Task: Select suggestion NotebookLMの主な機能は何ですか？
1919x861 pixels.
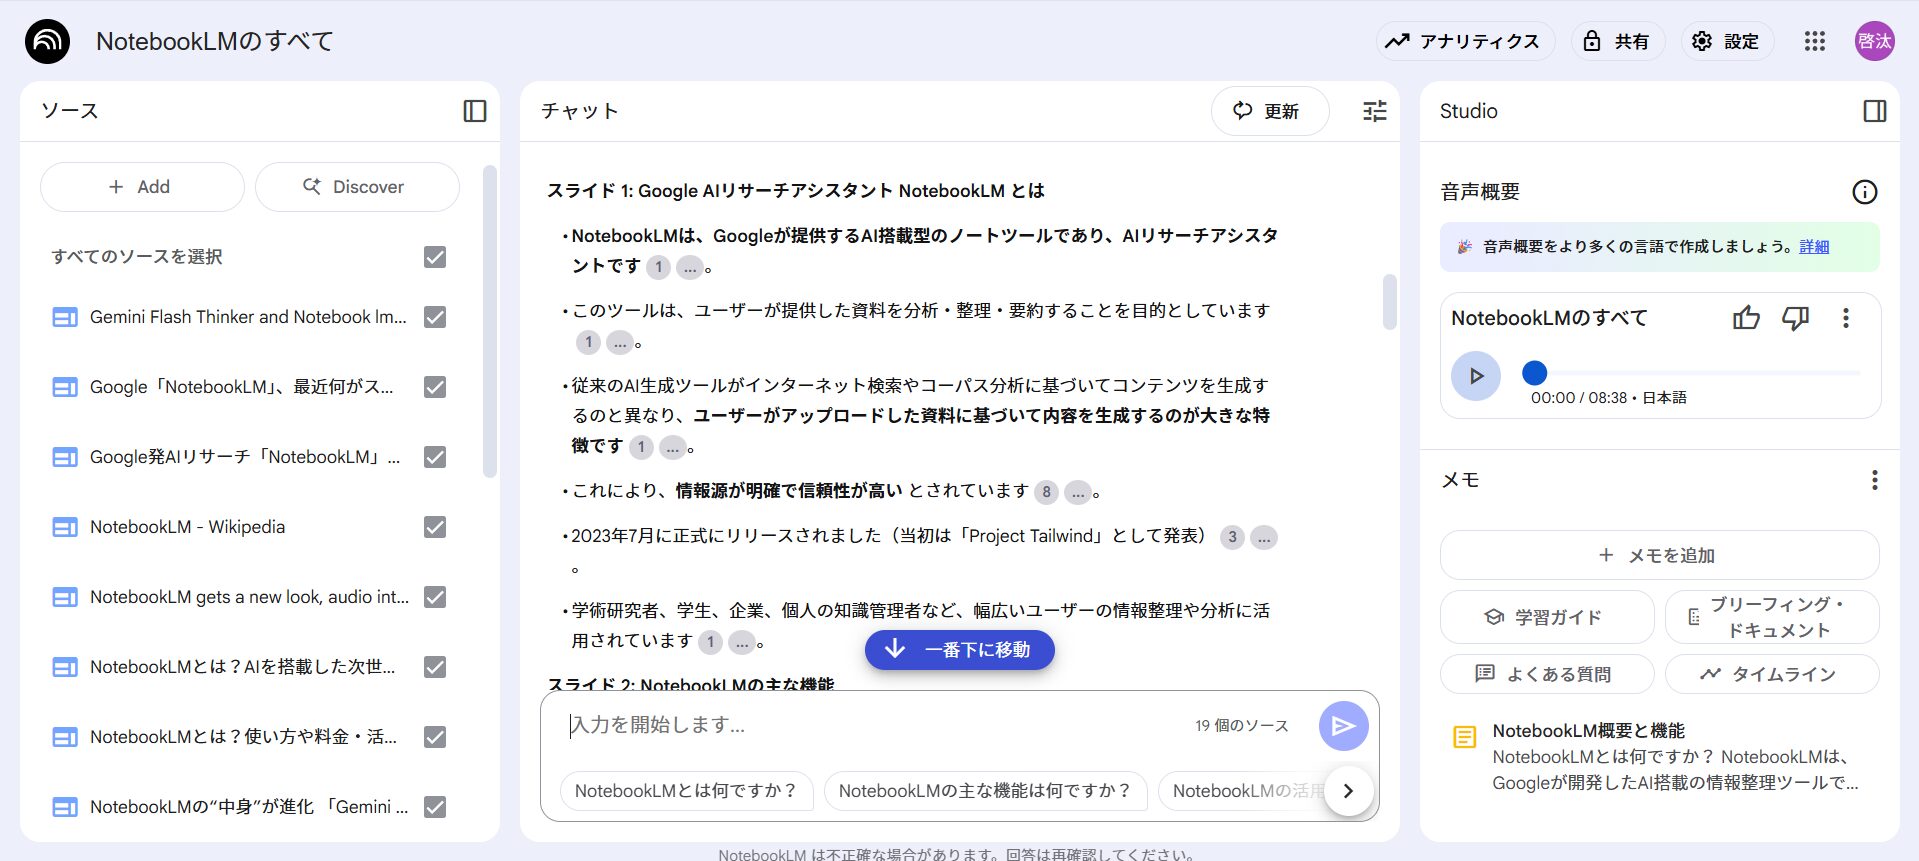Action: 985,791
